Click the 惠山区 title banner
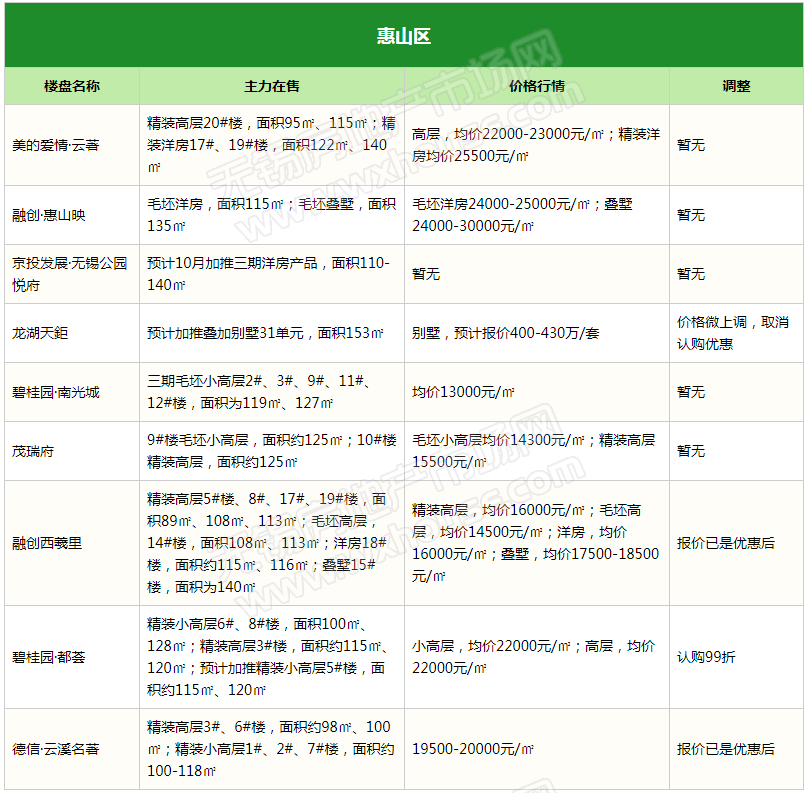 [403, 37]
